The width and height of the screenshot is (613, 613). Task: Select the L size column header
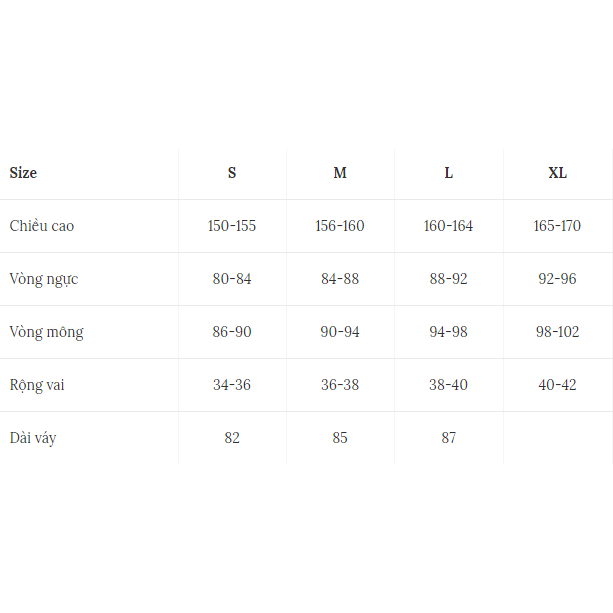coord(448,173)
